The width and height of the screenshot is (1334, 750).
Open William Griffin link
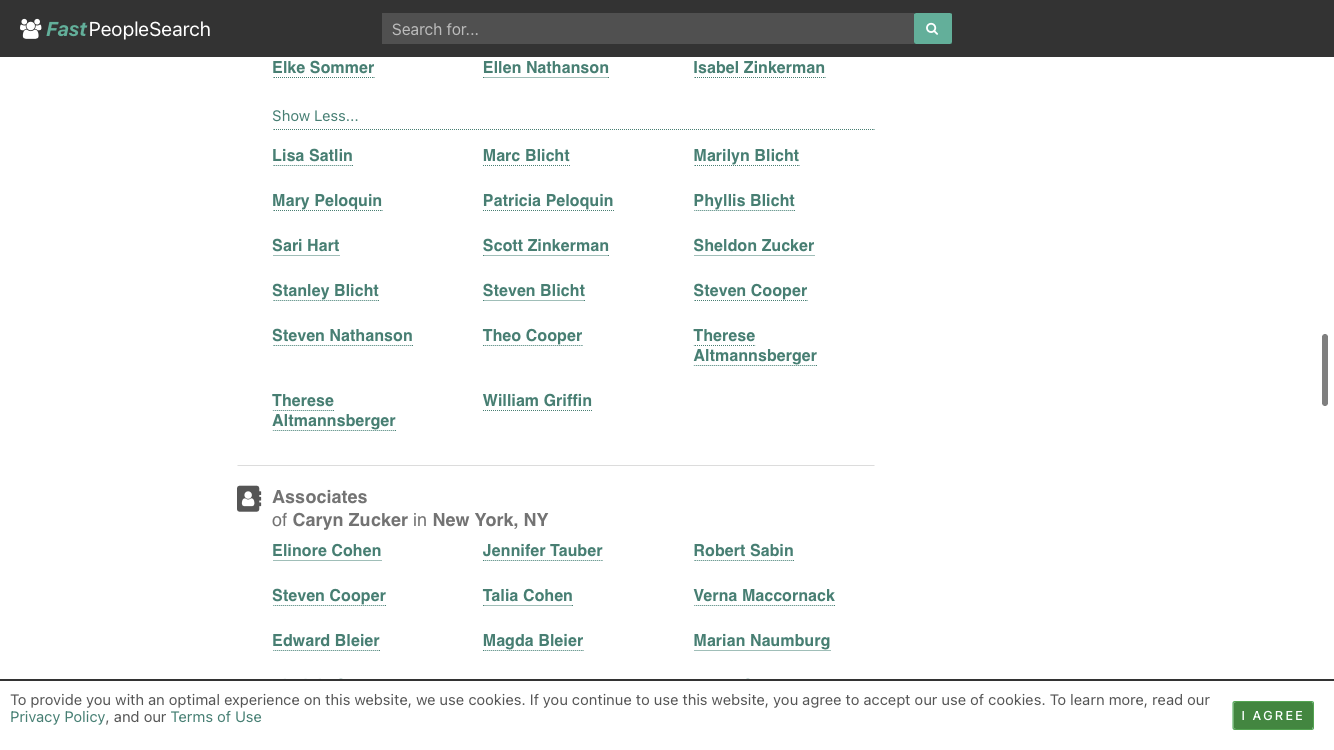tap(537, 401)
